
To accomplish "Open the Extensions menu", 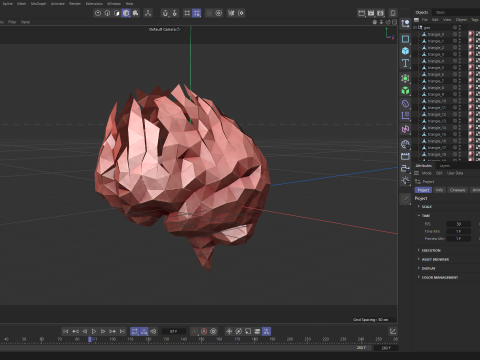I will tap(94, 4).
